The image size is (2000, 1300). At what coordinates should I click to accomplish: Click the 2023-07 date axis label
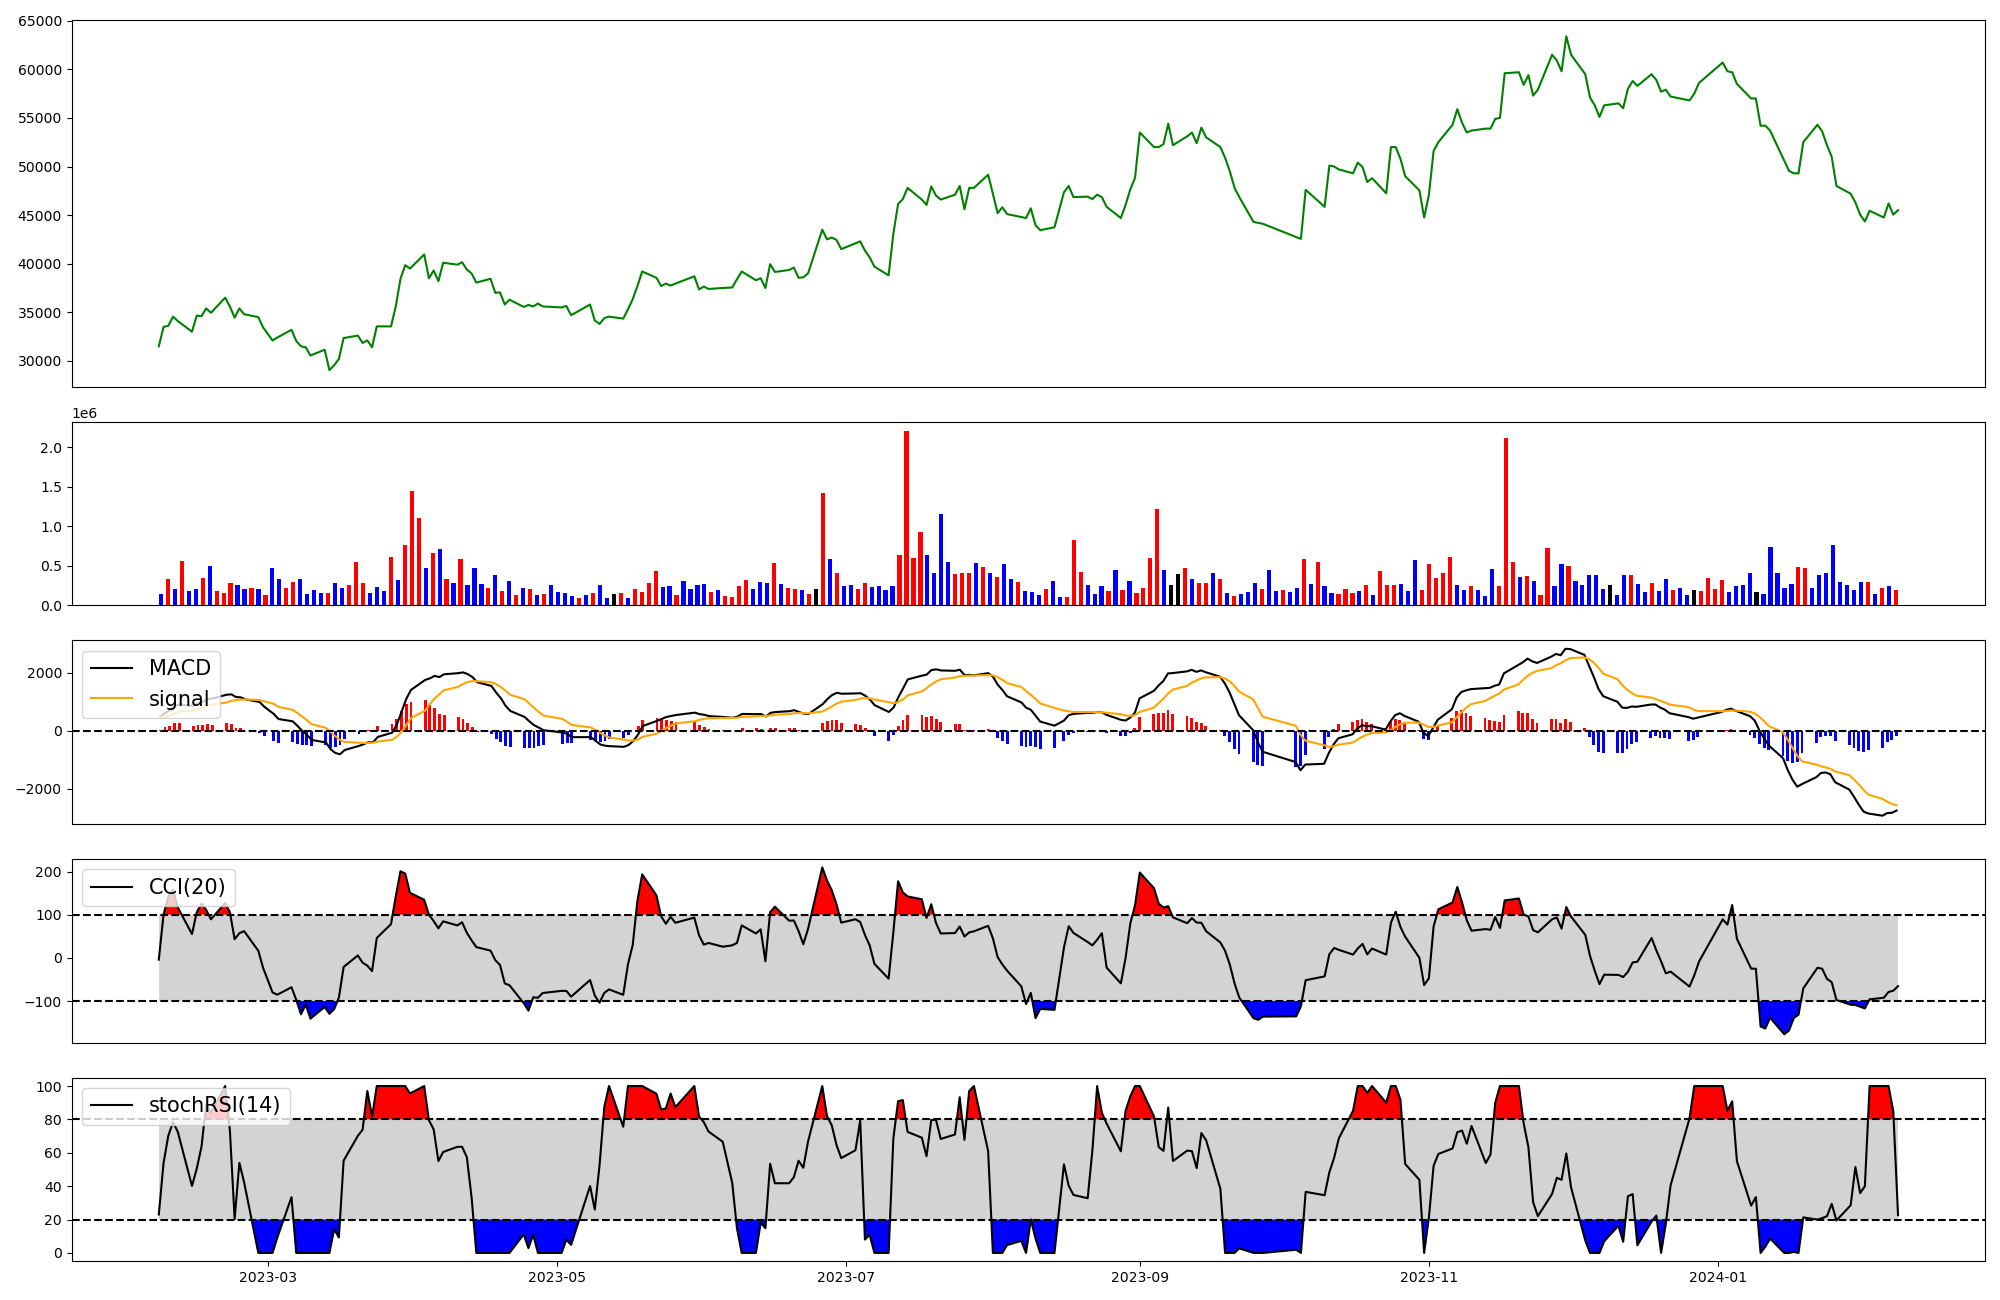(846, 1277)
